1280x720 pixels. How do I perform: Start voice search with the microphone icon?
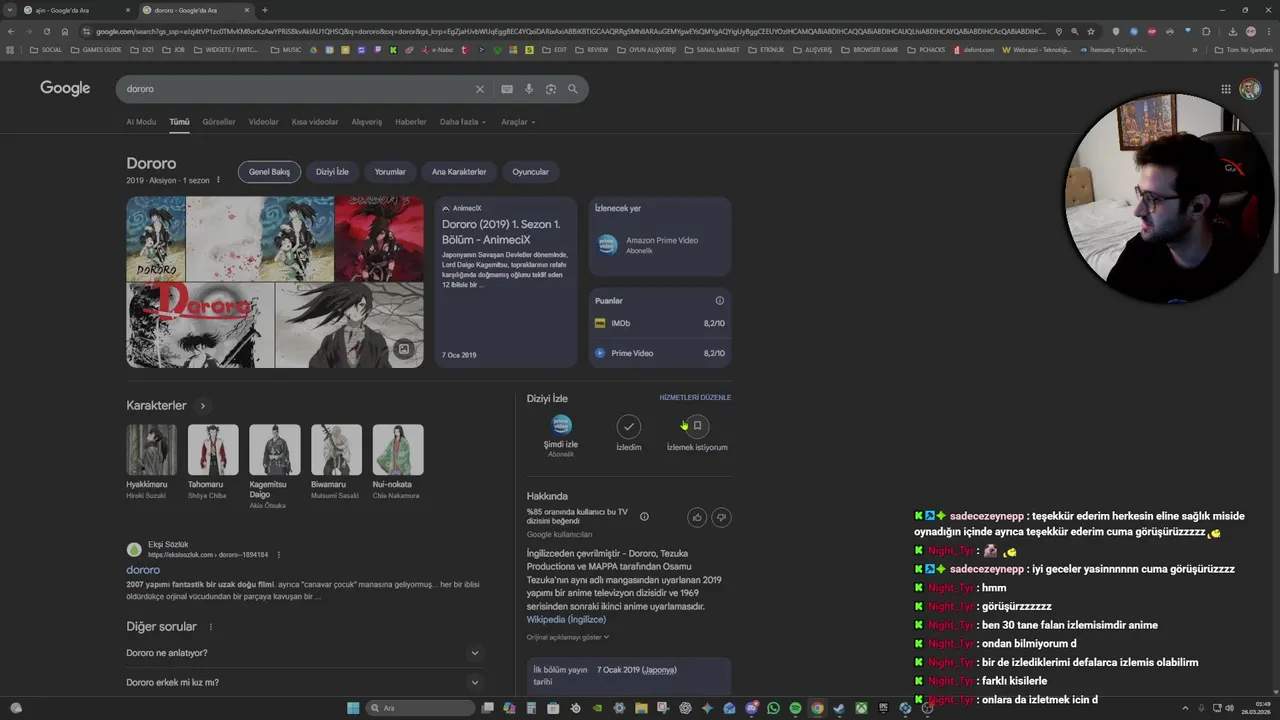[x=529, y=89]
